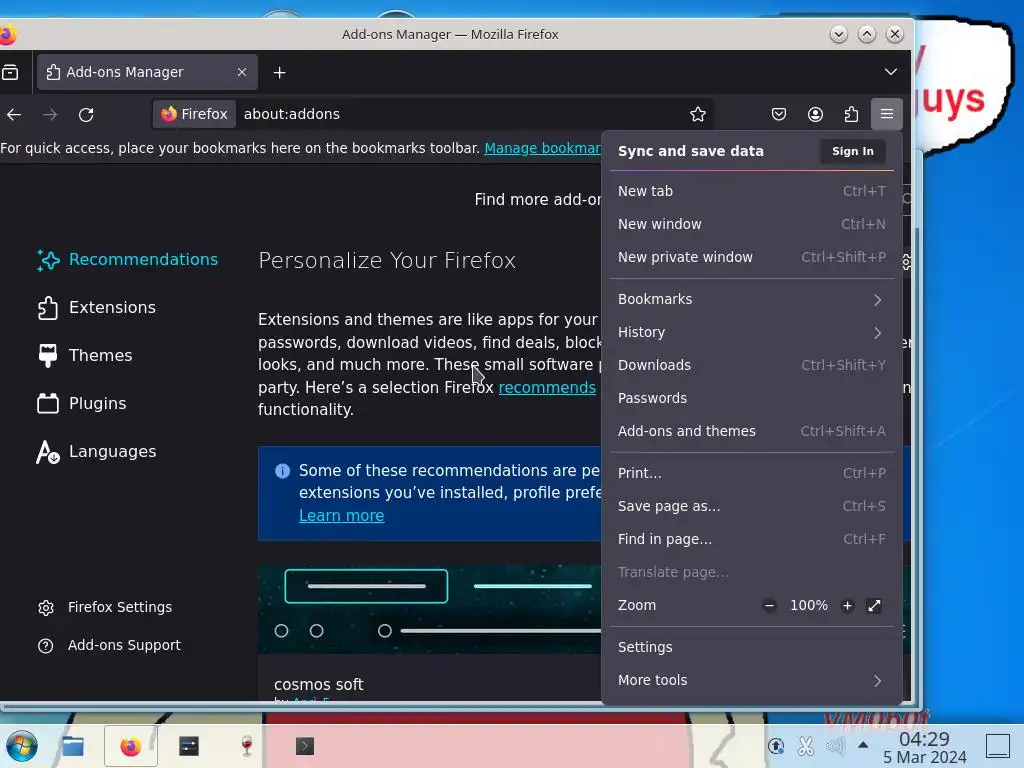Image resolution: width=1024 pixels, height=768 pixels.
Task: Click the show desktop button in tray
Action: (997, 746)
